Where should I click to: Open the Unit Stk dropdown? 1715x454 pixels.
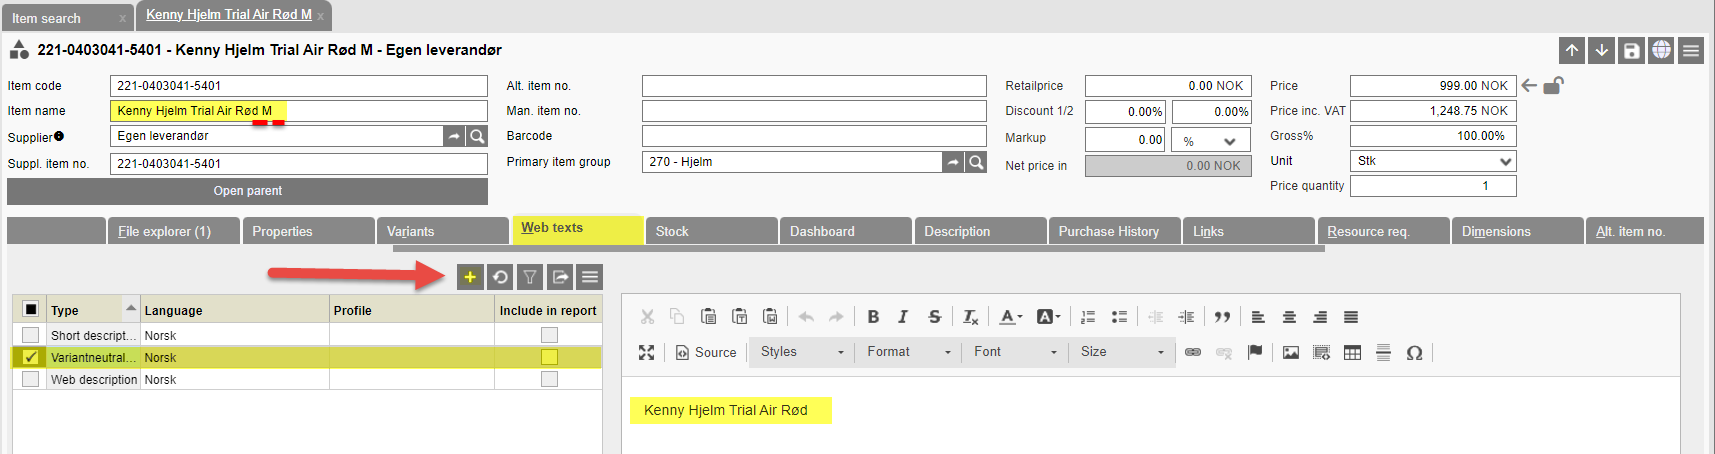tap(1433, 161)
